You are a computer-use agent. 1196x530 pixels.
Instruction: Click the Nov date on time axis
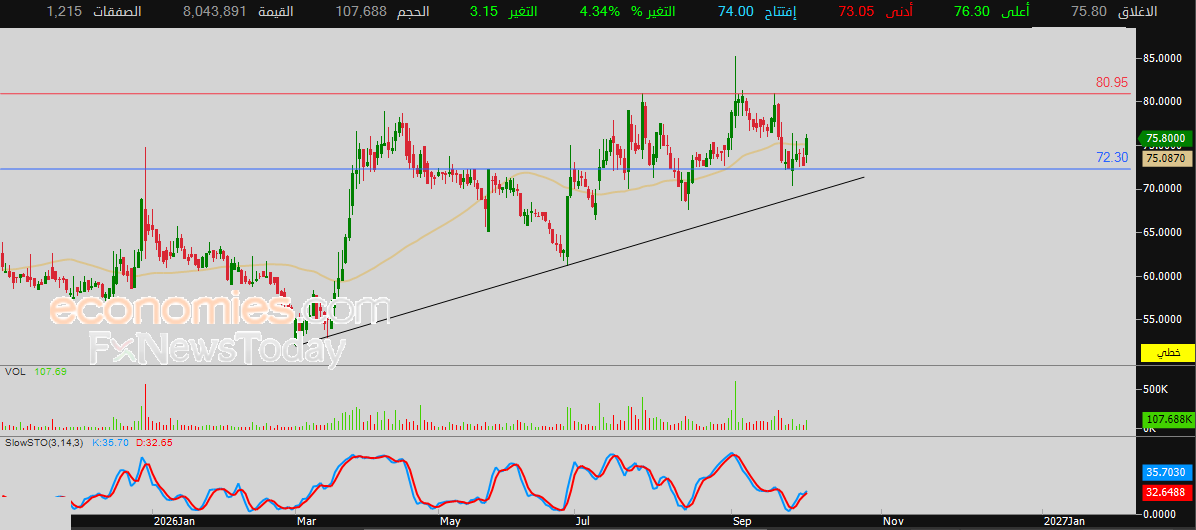893,522
